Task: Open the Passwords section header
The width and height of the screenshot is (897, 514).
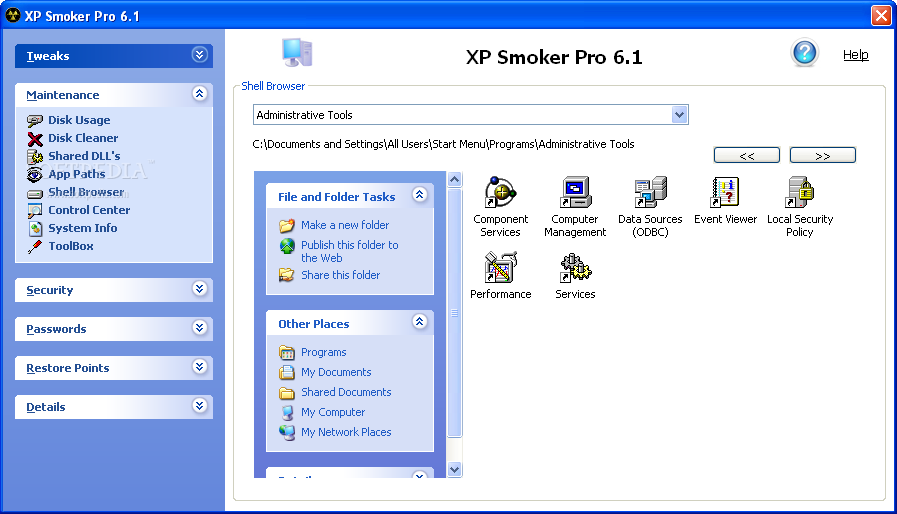Action: coord(114,329)
